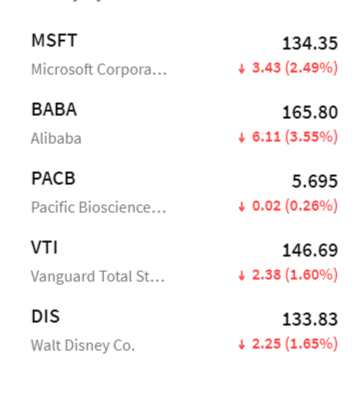Select Walt Disney Co. company name
Viewport: 362px width, 401px height.
(x=83, y=345)
